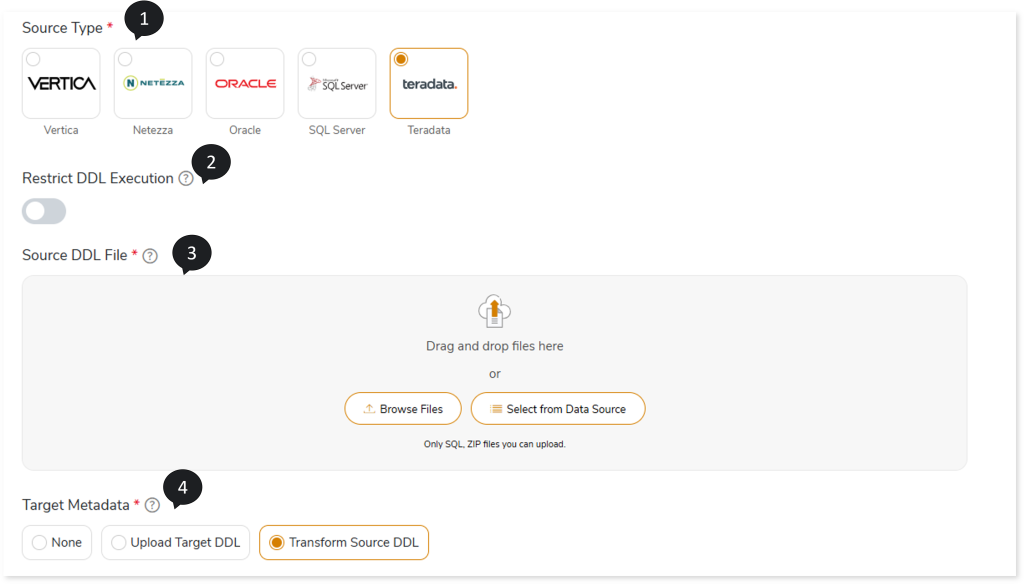Open Target Metadata help icon
The image size is (1024, 584).
(x=152, y=505)
